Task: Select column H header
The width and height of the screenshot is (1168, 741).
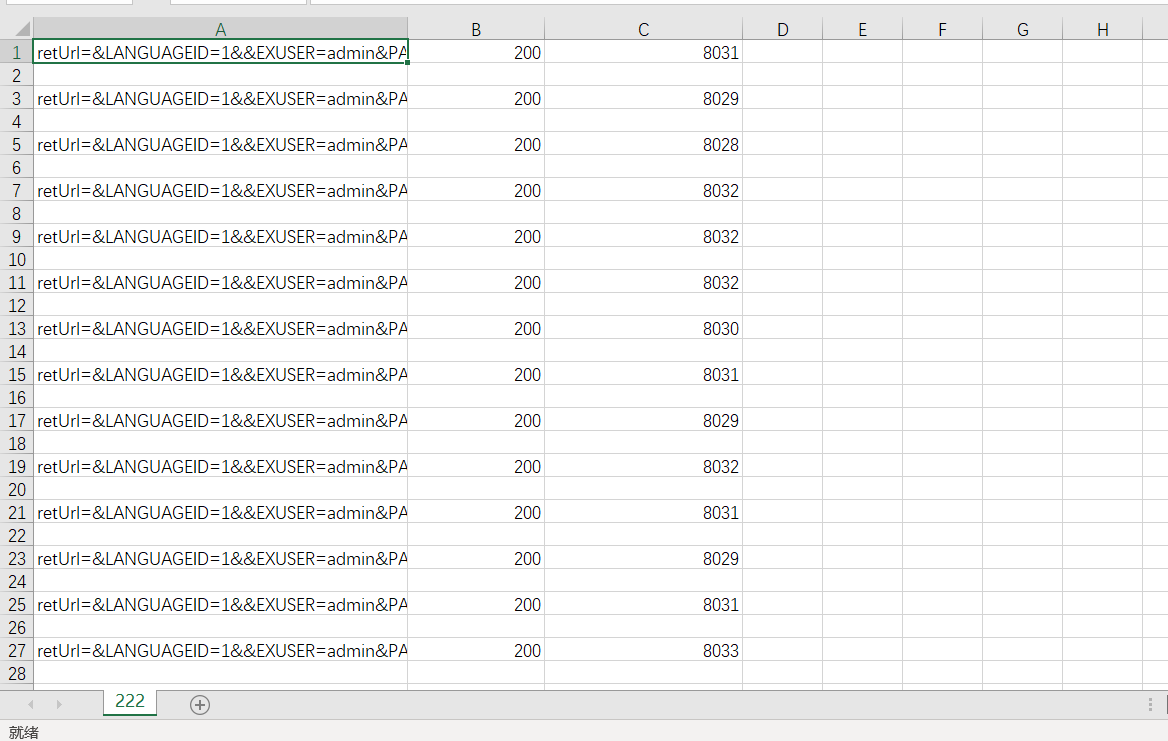Action: pyautogui.click(x=1102, y=30)
